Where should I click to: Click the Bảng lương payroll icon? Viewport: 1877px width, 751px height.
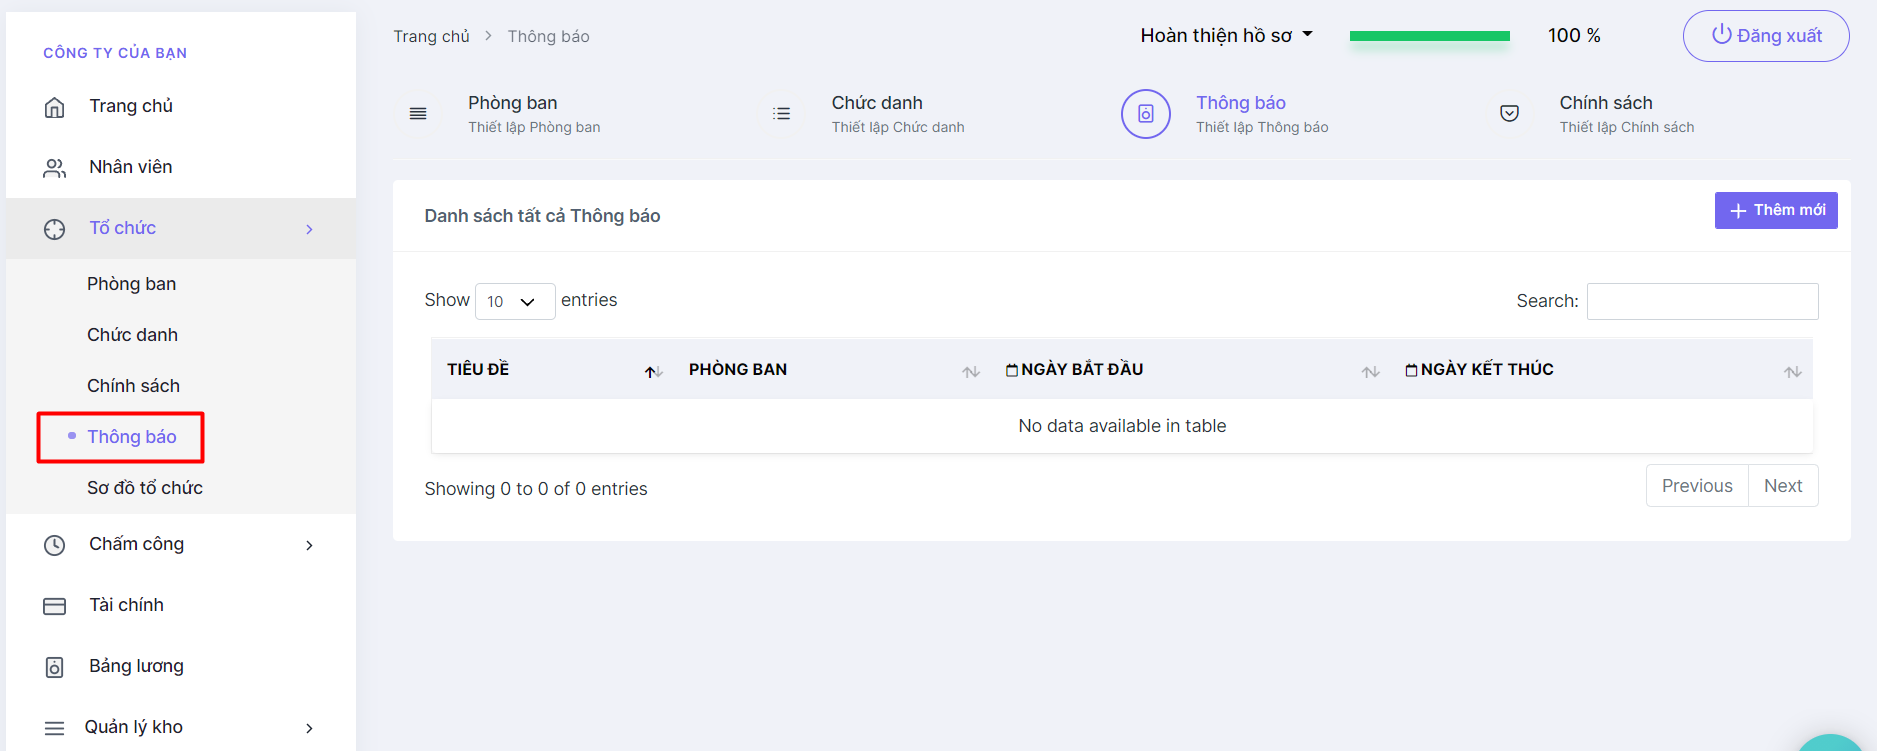(55, 667)
